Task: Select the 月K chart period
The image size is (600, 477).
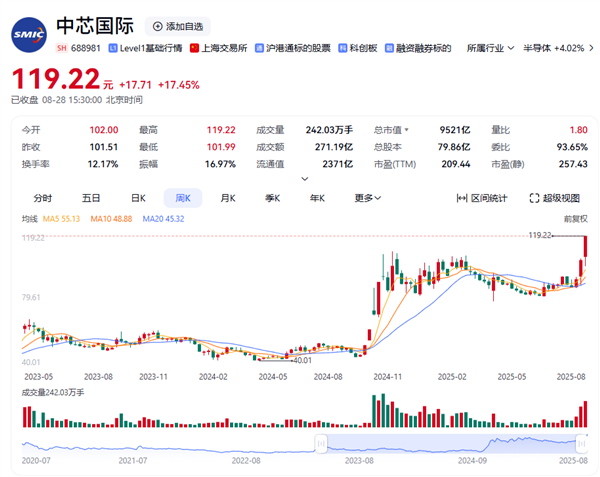Action: point(228,198)
